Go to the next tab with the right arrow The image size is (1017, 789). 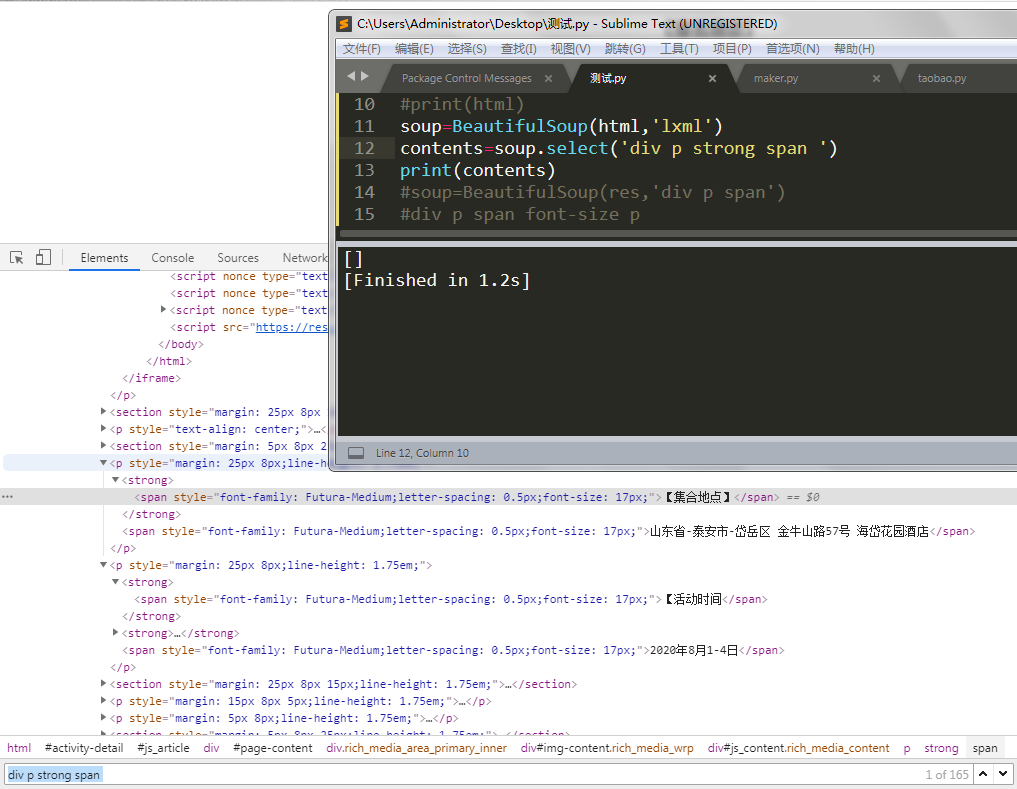coord(365,77)
